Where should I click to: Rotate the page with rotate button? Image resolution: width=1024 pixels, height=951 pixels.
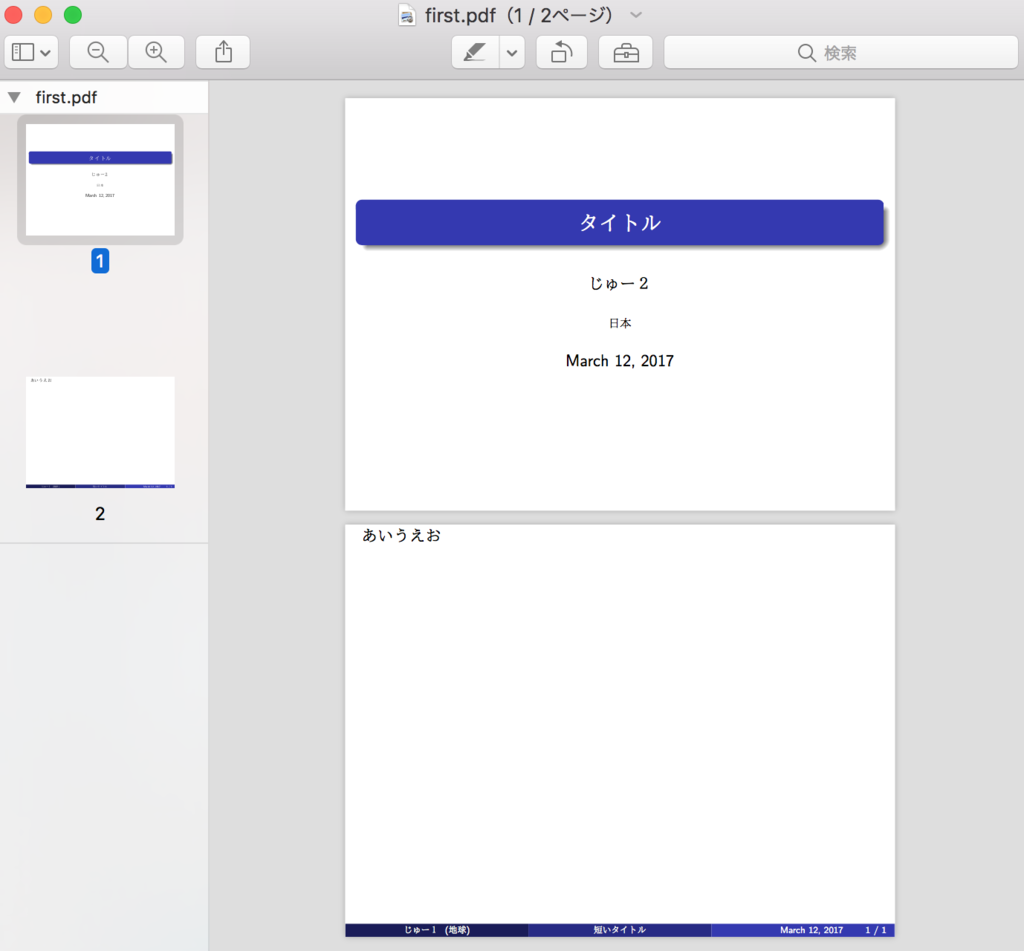[x=562, y=52]
